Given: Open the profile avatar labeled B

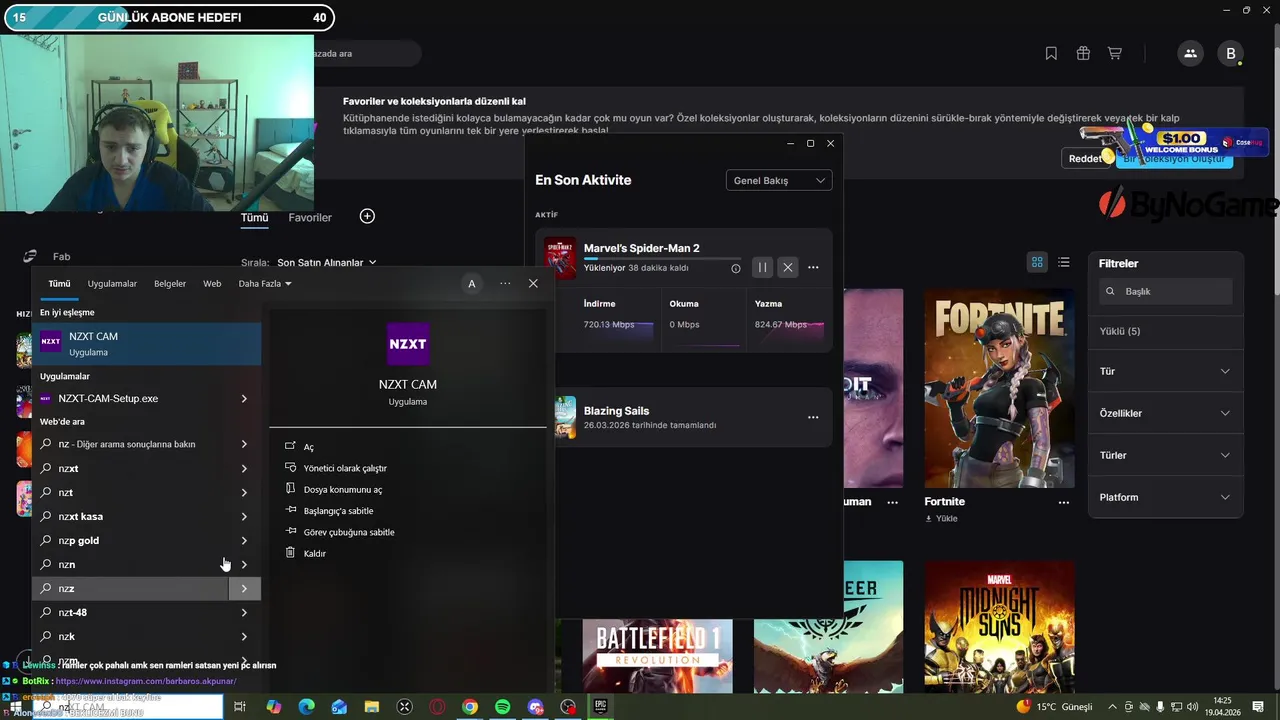Looking at the screenshot, I should pos(1231,54).
